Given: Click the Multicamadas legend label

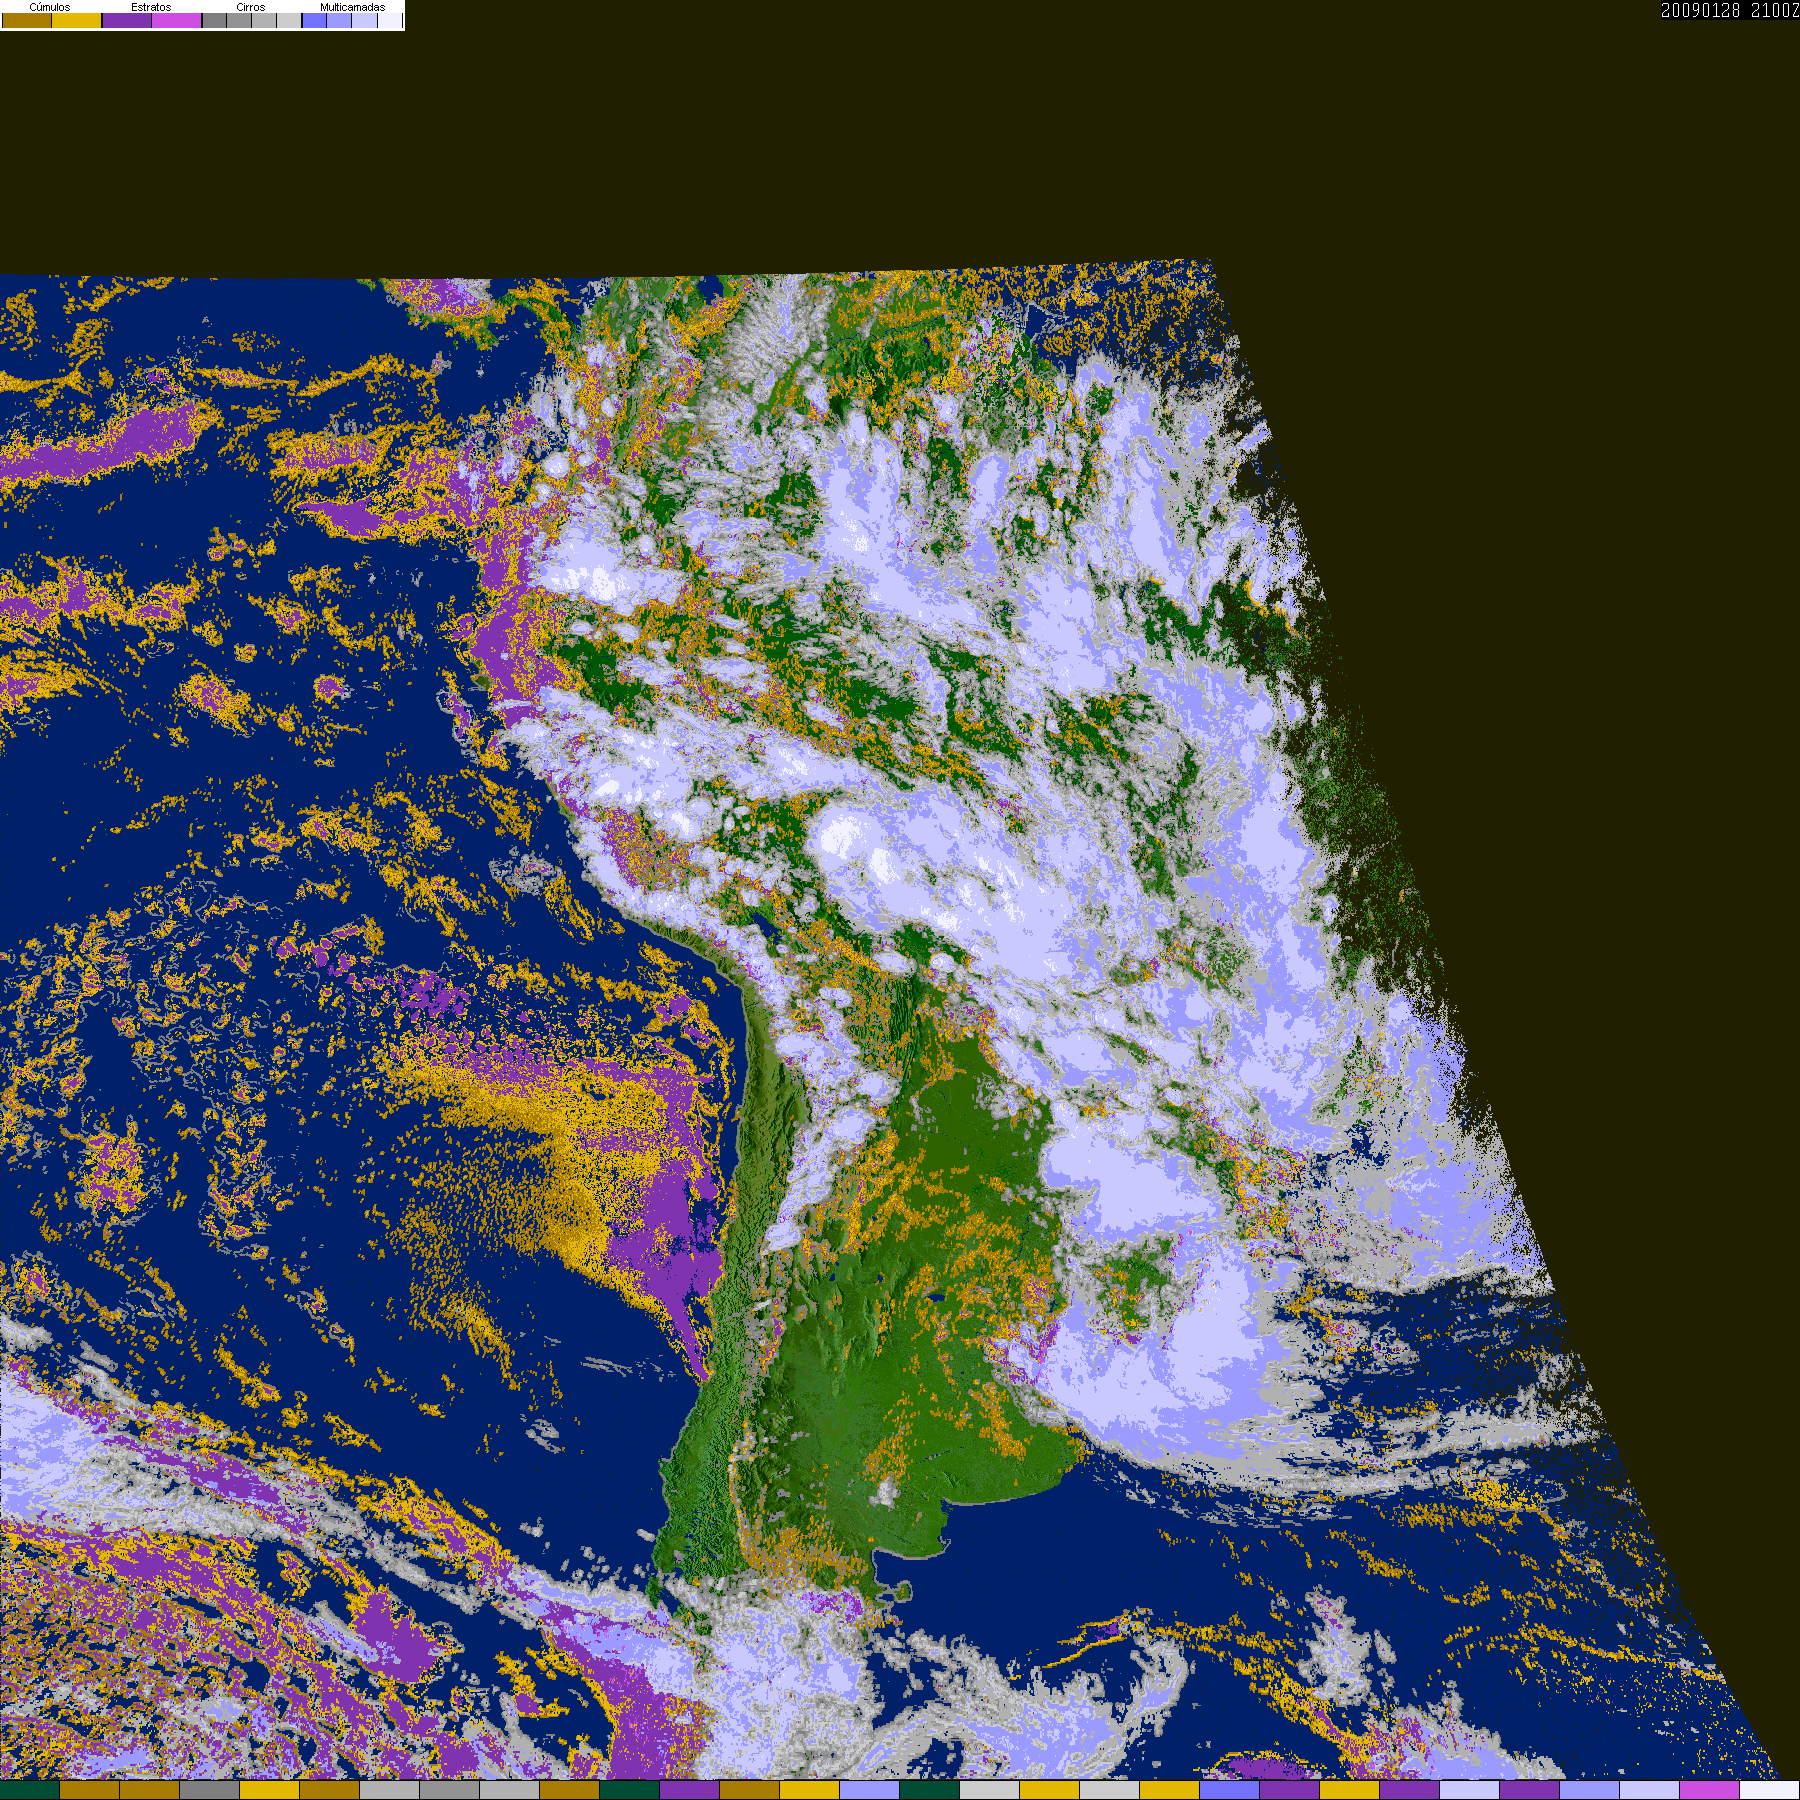Looking at the screenshot, I should [352, 7].
